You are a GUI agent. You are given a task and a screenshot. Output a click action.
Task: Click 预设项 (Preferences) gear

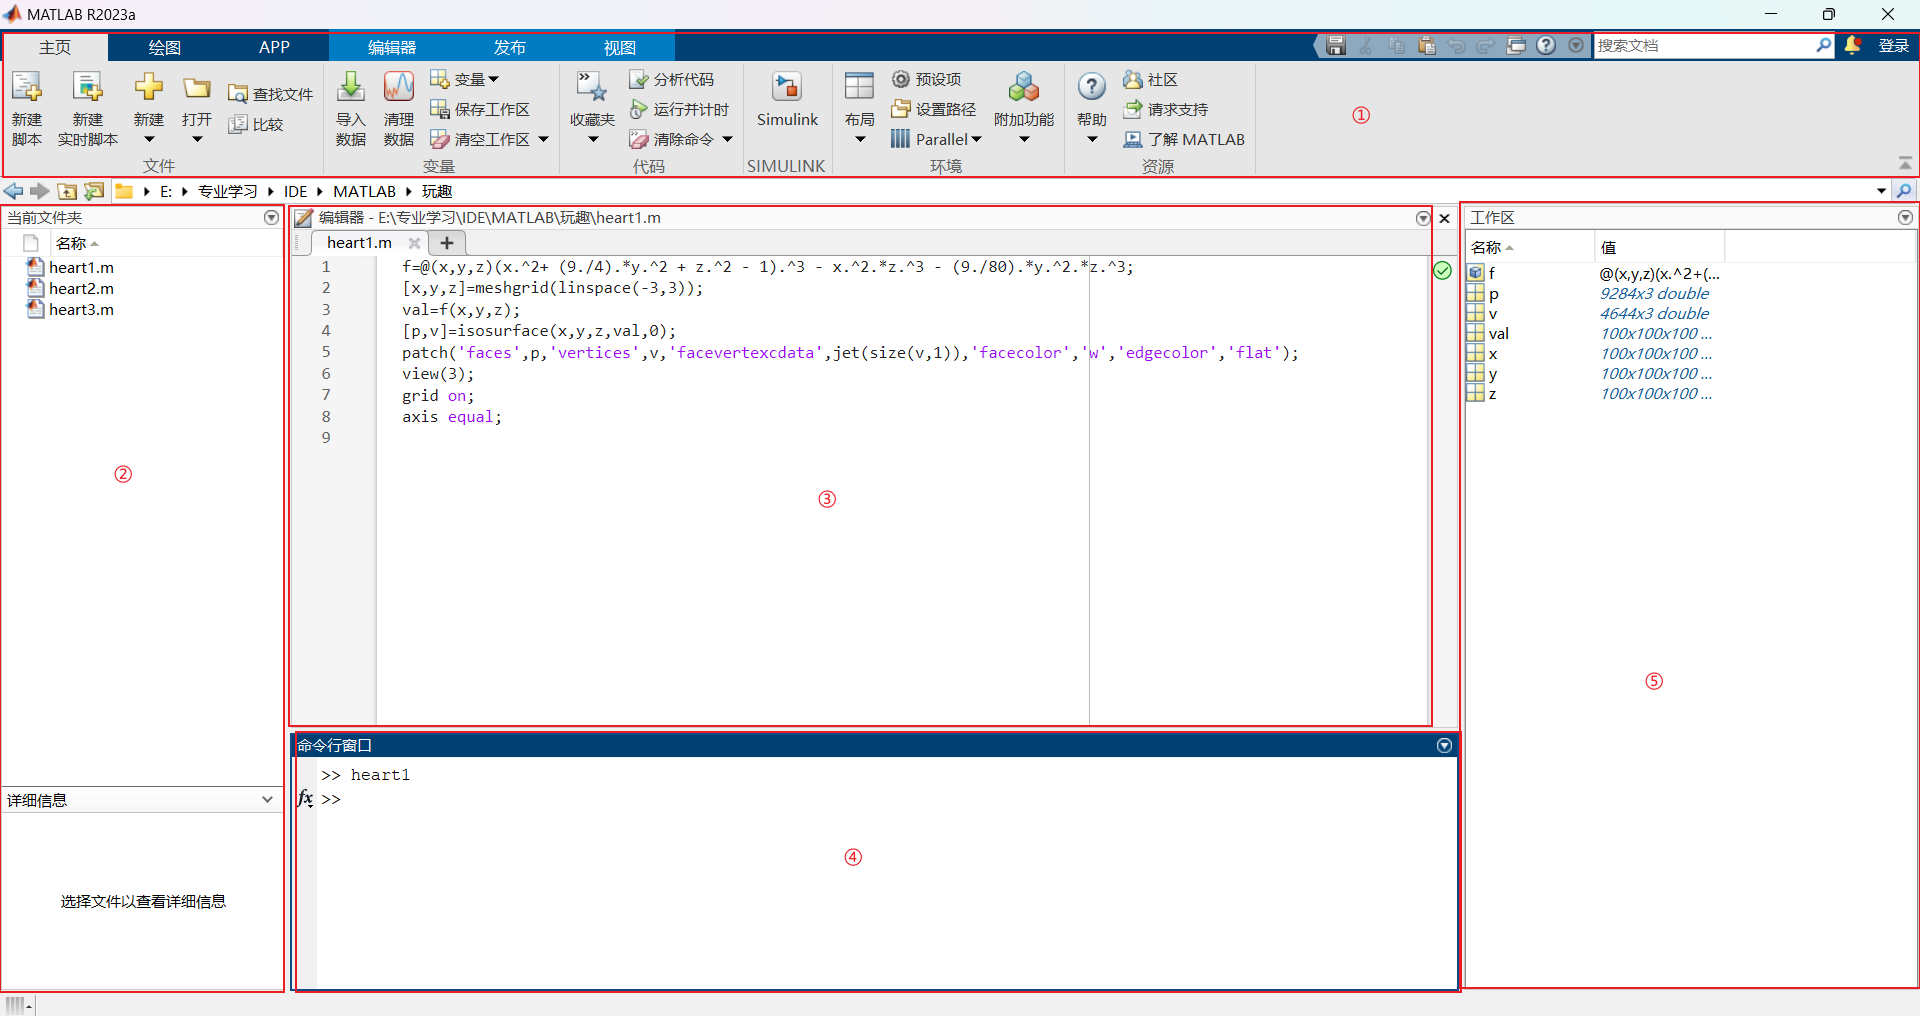[x=927, y=79]
